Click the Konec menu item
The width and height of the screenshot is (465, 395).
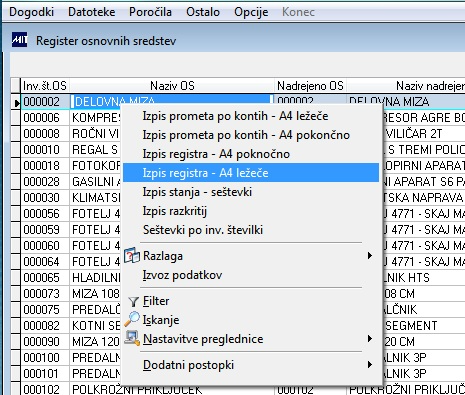(298, 12)
